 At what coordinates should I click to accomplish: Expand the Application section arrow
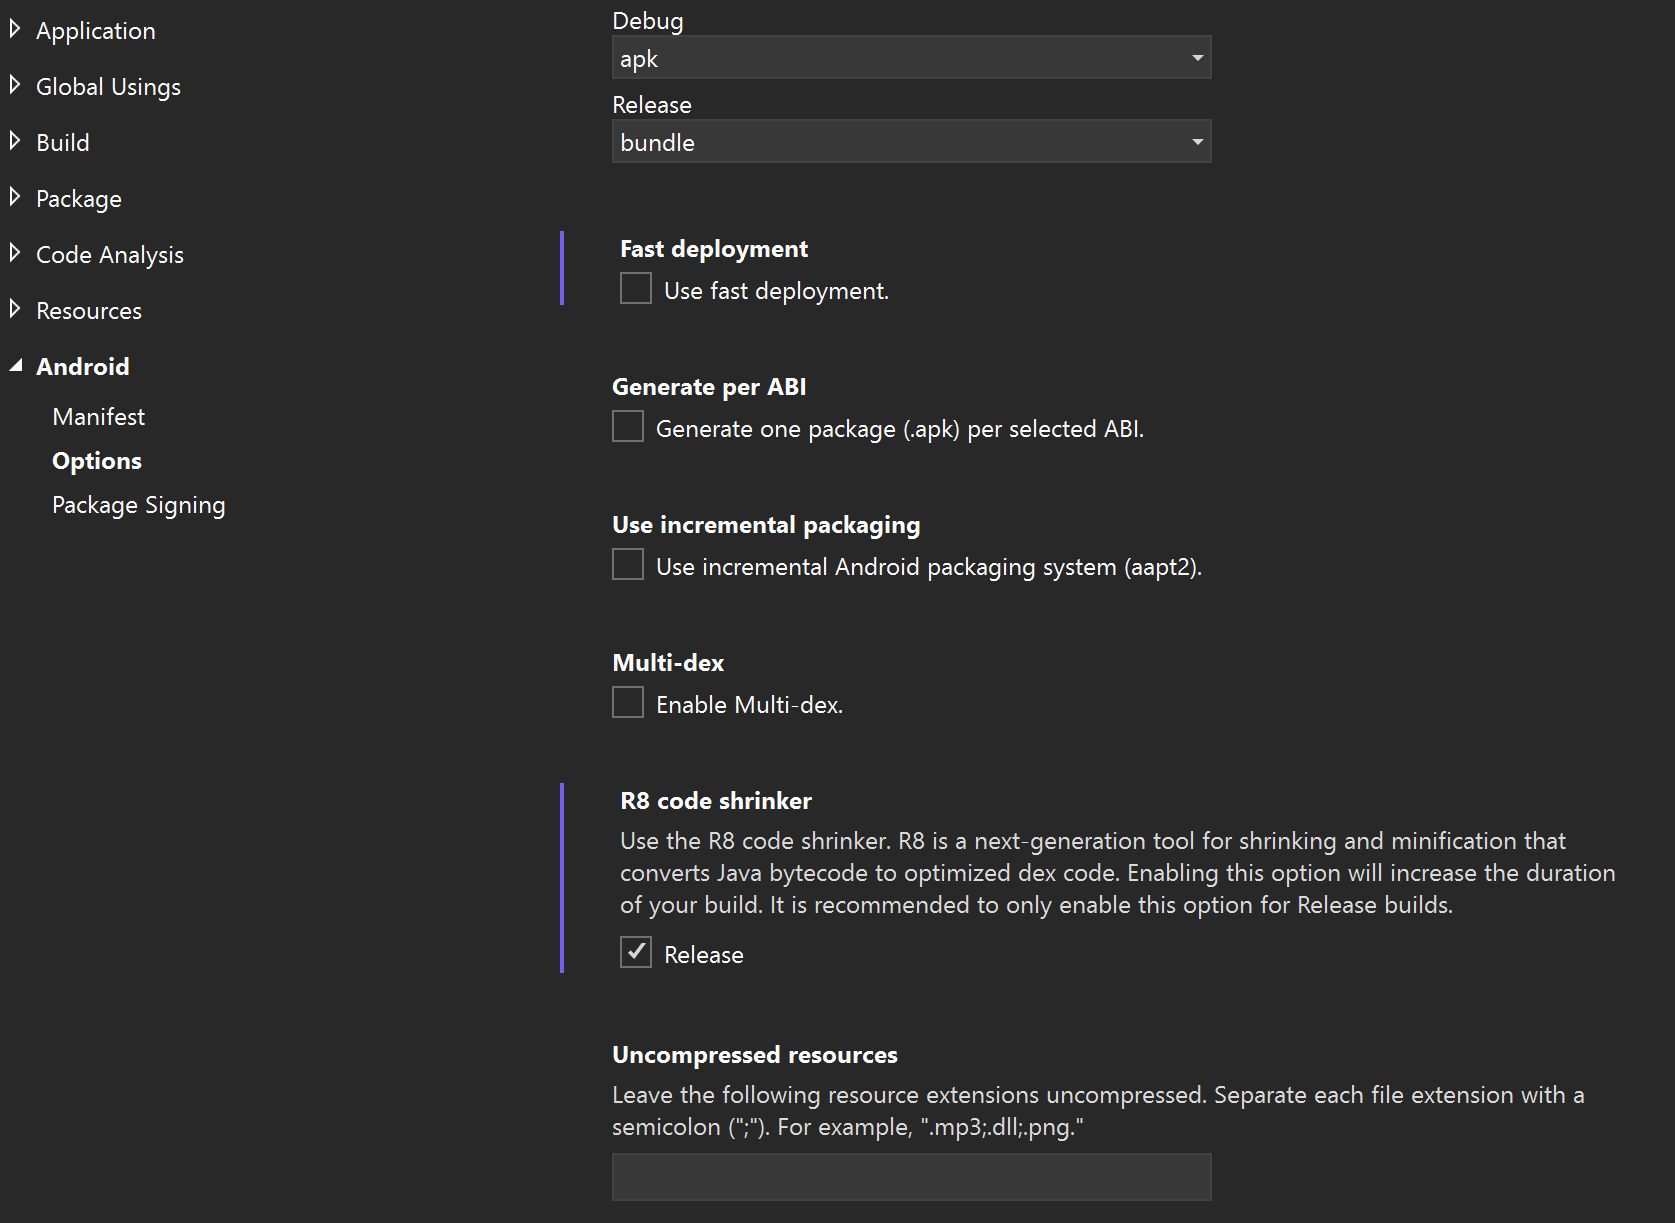tap(15, 30)
